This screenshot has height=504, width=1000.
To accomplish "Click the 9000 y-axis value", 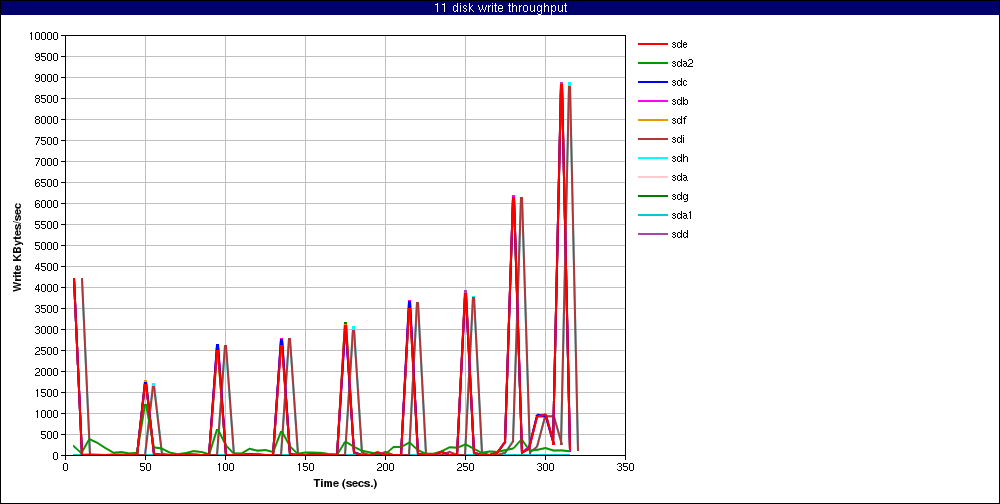I will (47, 78).
